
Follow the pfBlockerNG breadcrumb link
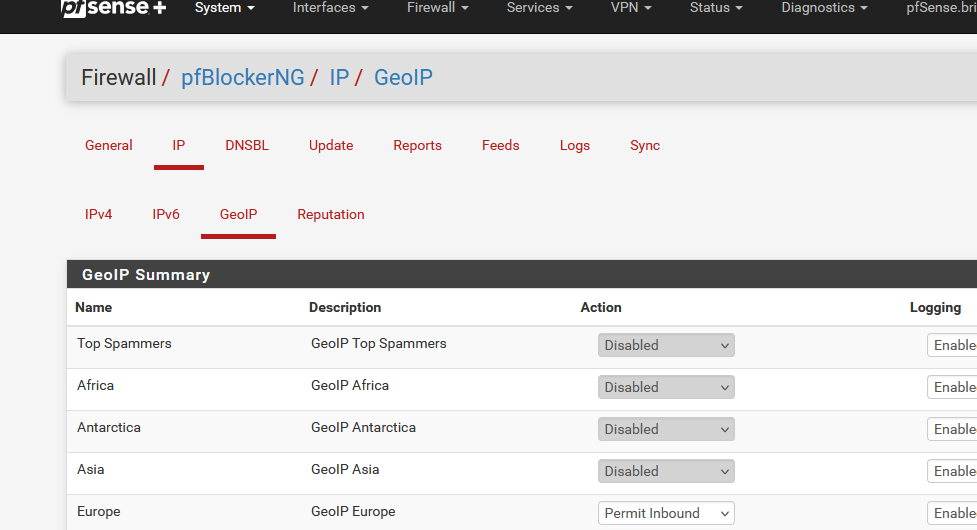point(242,77)
